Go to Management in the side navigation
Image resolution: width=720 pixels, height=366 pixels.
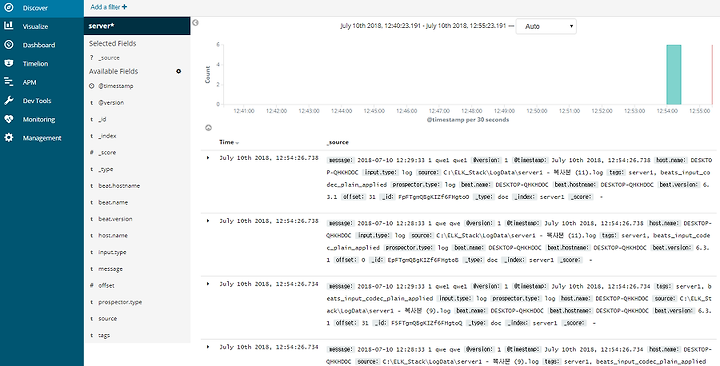point(42,138)
